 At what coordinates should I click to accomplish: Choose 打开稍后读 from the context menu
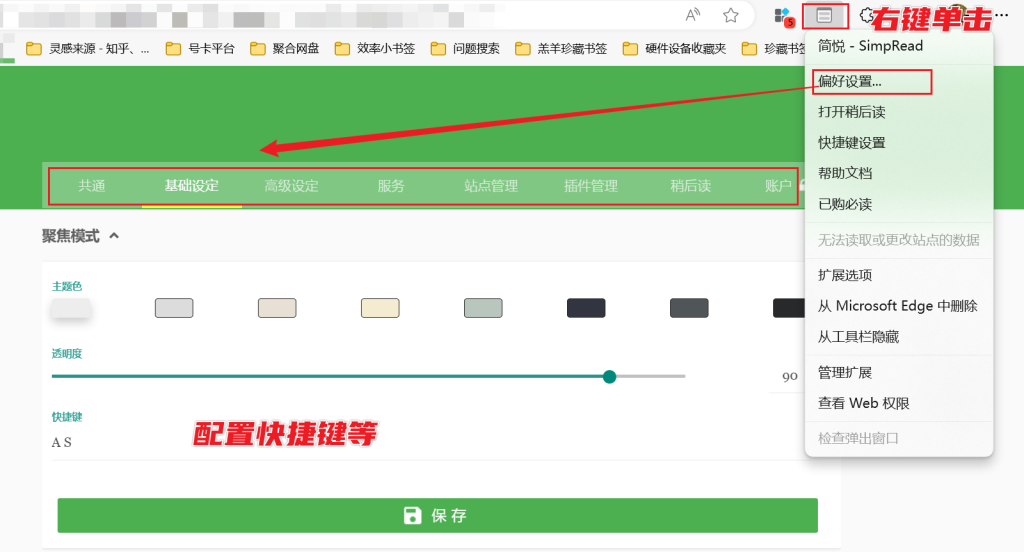click(x=899, y=112)
